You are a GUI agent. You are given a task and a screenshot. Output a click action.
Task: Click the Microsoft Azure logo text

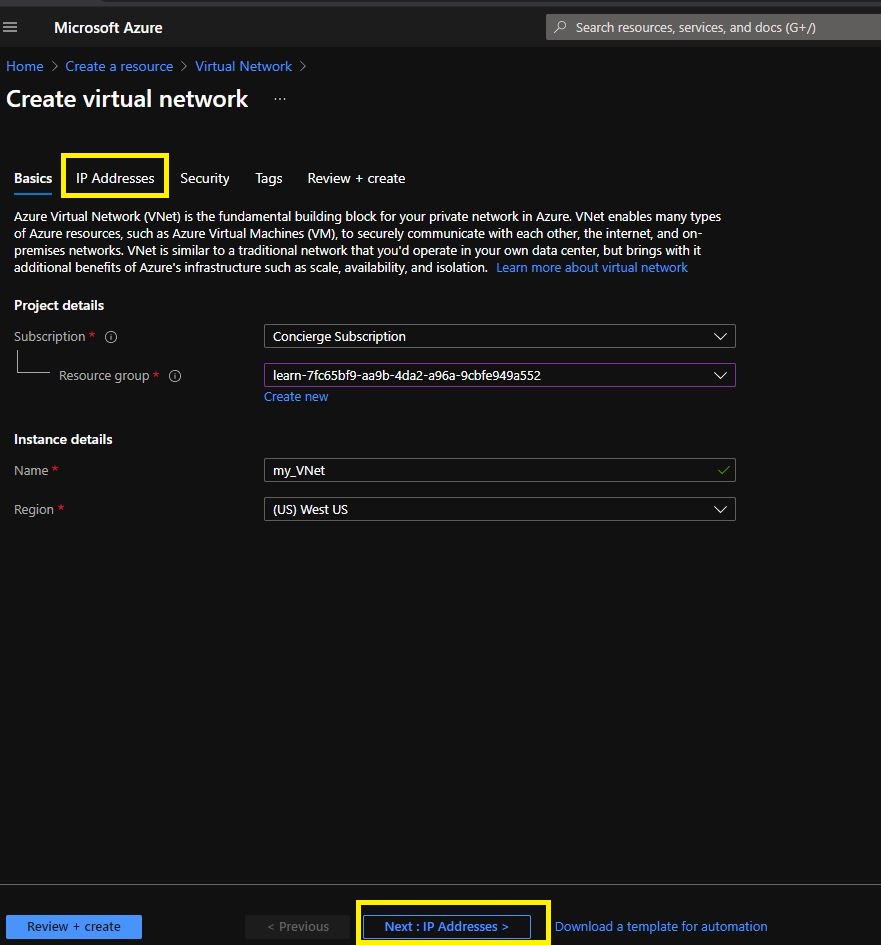[108, 28]
